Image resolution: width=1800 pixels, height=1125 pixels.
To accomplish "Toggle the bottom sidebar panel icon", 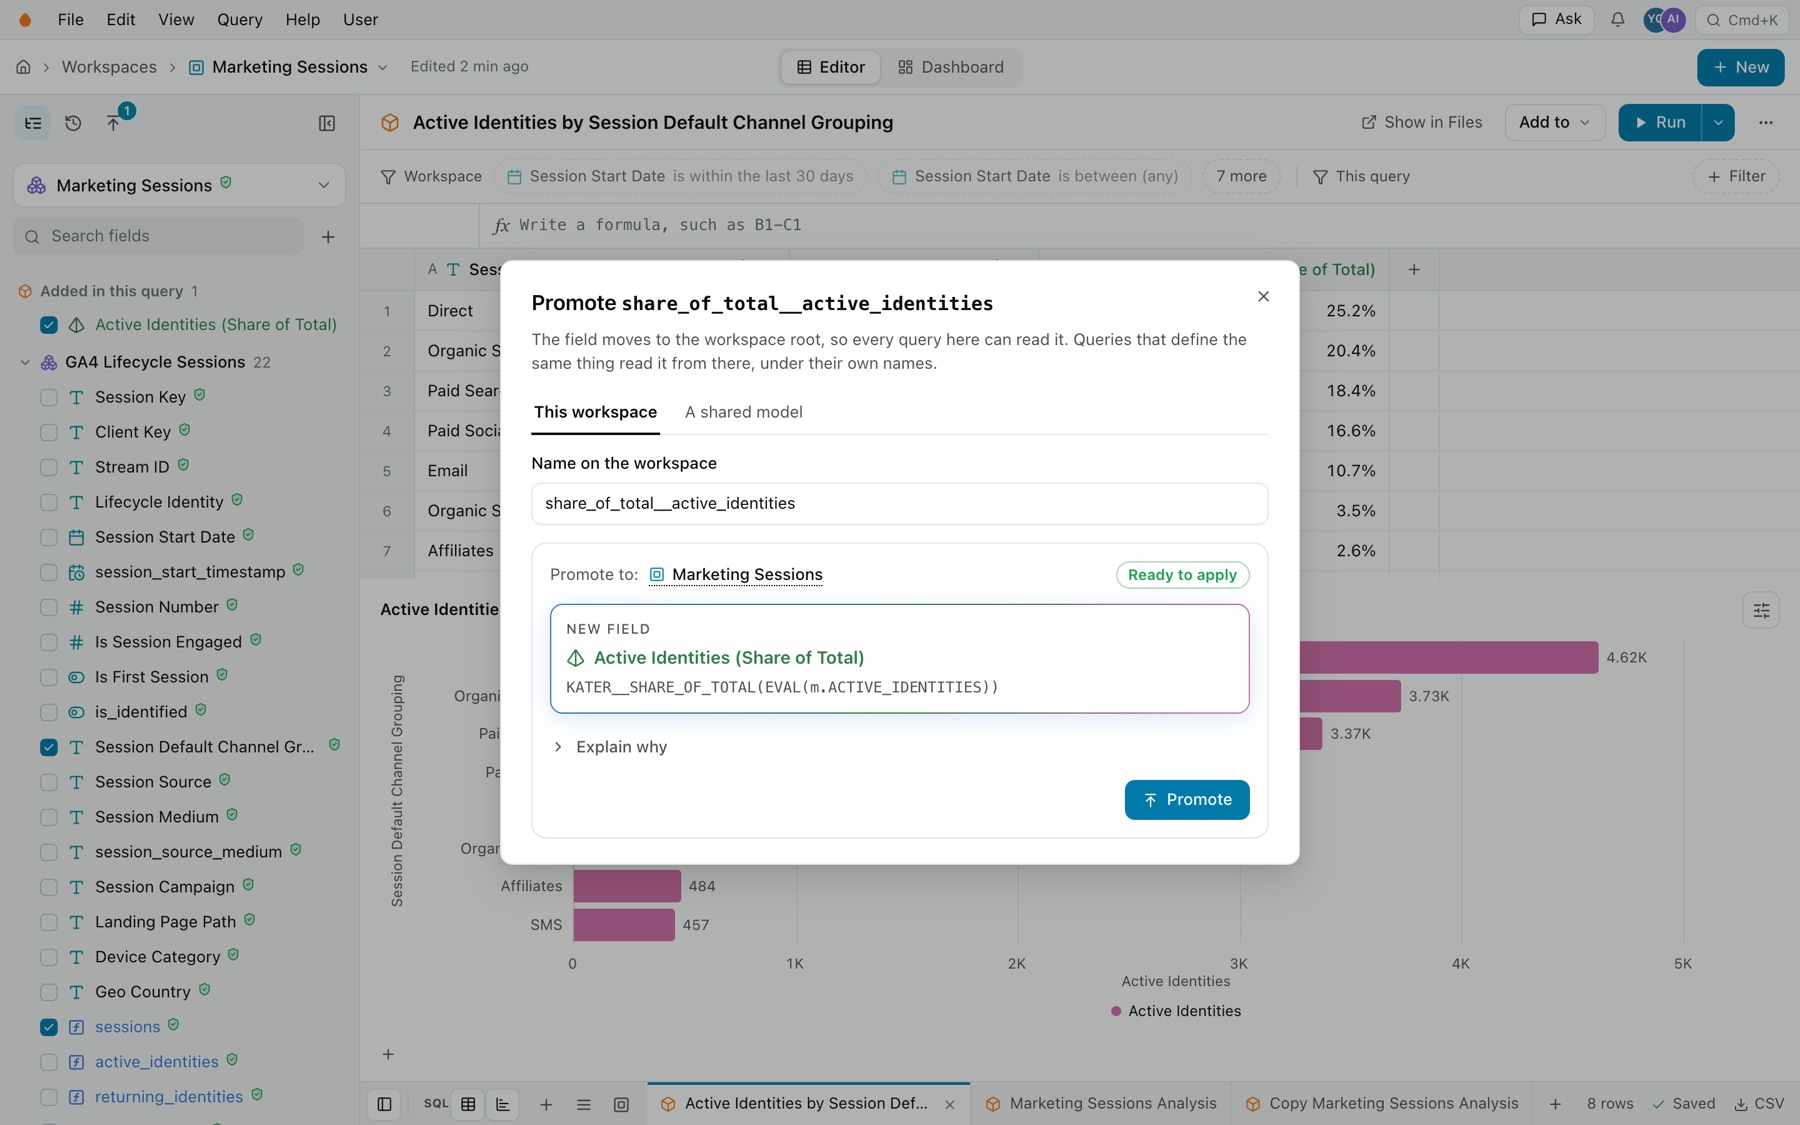I will (x=384, y=1104).
